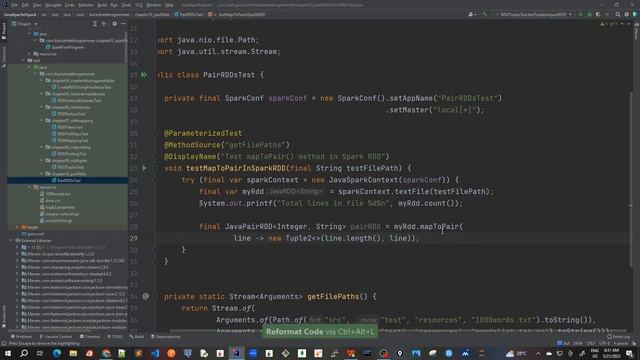This screenshot has height=360, width=640.
Task: Open the Event Log from the status bar
Action: pos(619,337)
